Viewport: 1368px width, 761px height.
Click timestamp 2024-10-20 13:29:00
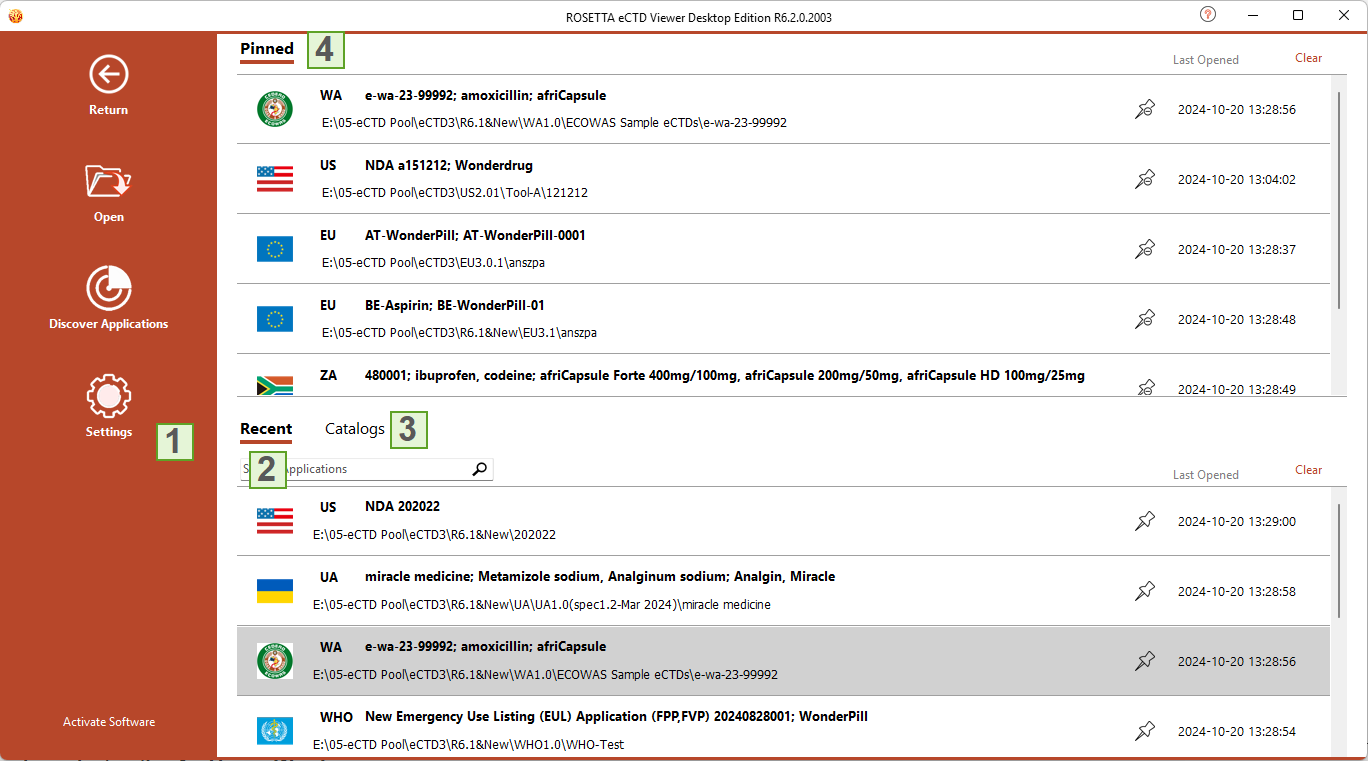1237,522
